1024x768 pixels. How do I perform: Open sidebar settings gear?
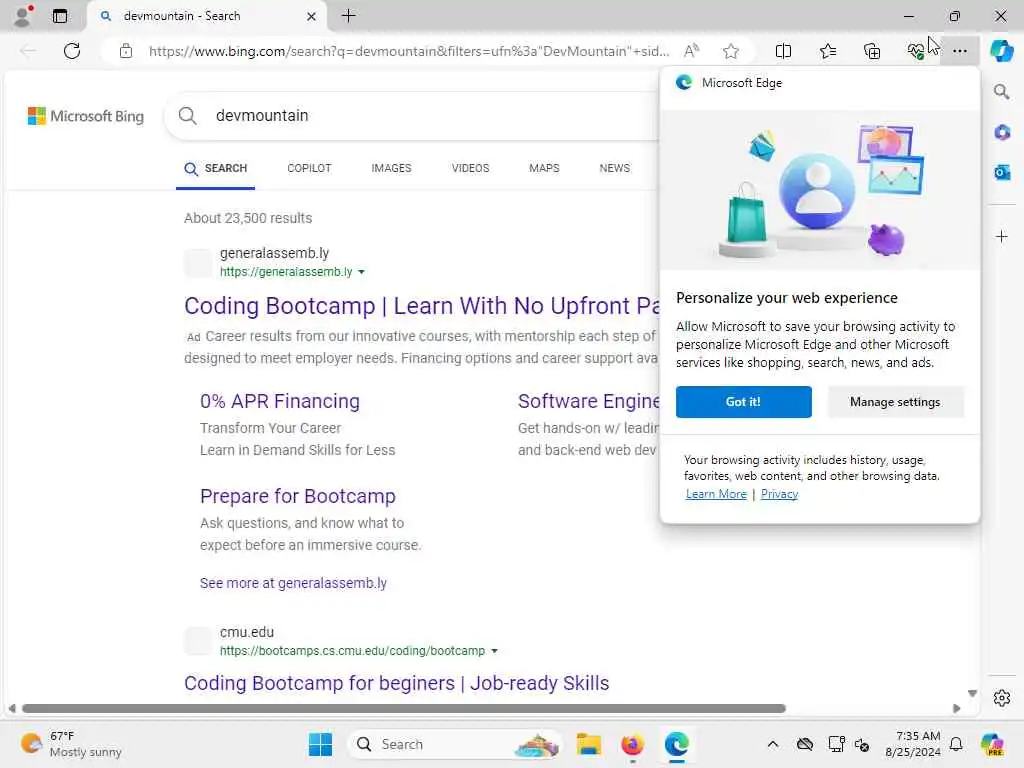(1002, 698)
